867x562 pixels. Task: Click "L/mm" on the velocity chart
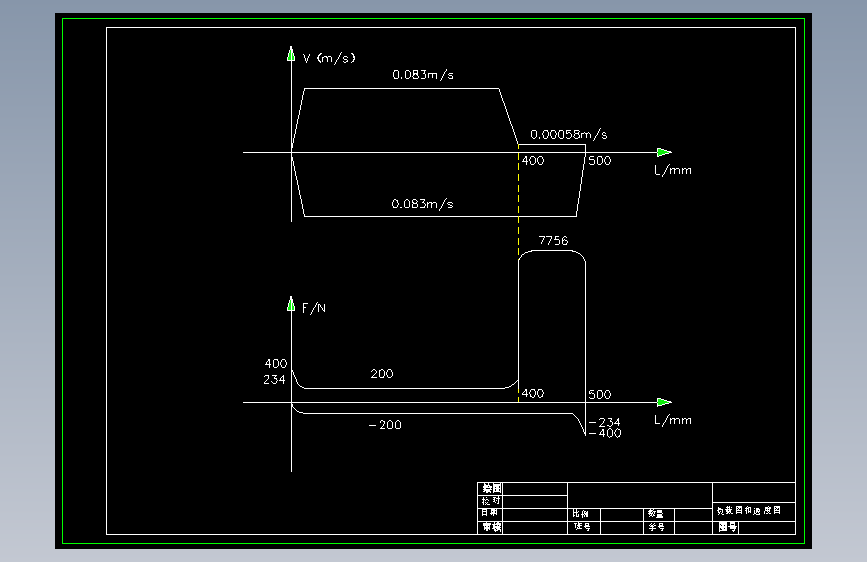point(673,170)
